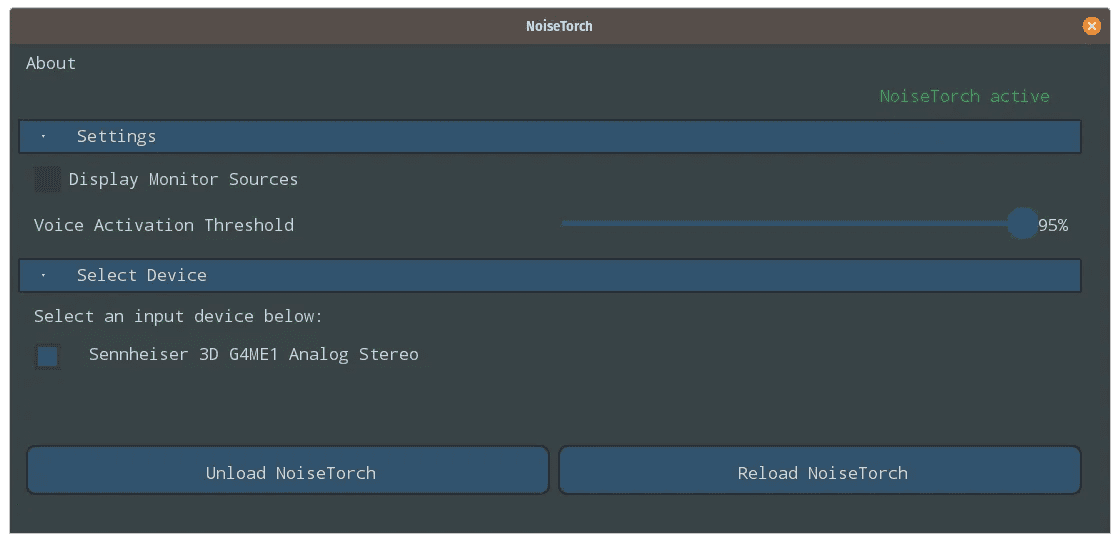Click Reload NoiseTorch button
Image resolution: width=1120 pixels, height=543 pixels.
pyautogui.click(x=820, y=470)
